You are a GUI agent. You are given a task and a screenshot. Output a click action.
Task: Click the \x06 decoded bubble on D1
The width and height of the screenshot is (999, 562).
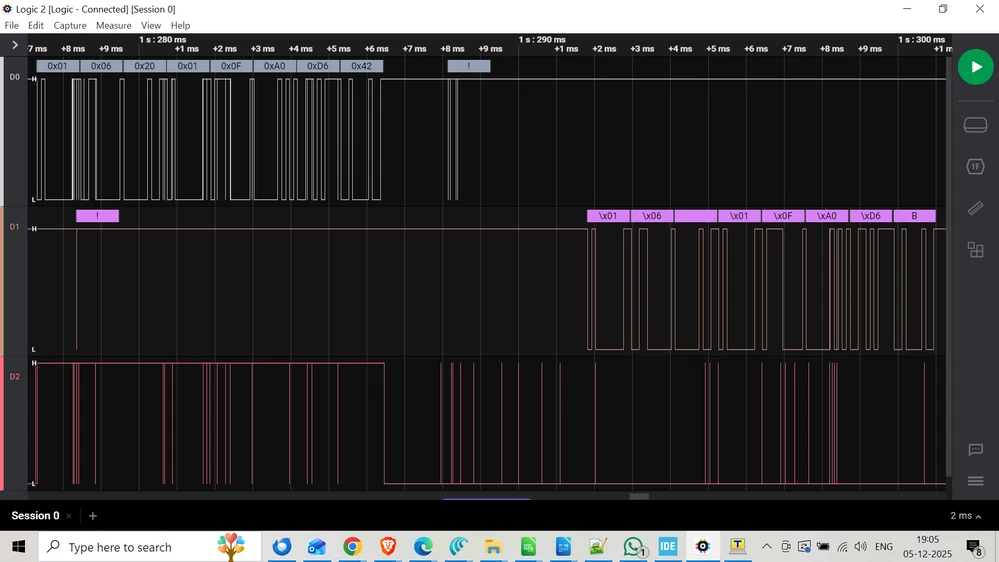652,216
